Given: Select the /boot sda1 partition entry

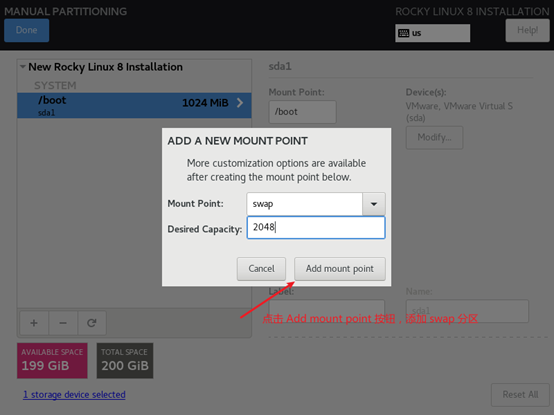Looking at the screenshot, I should point(134,105).
